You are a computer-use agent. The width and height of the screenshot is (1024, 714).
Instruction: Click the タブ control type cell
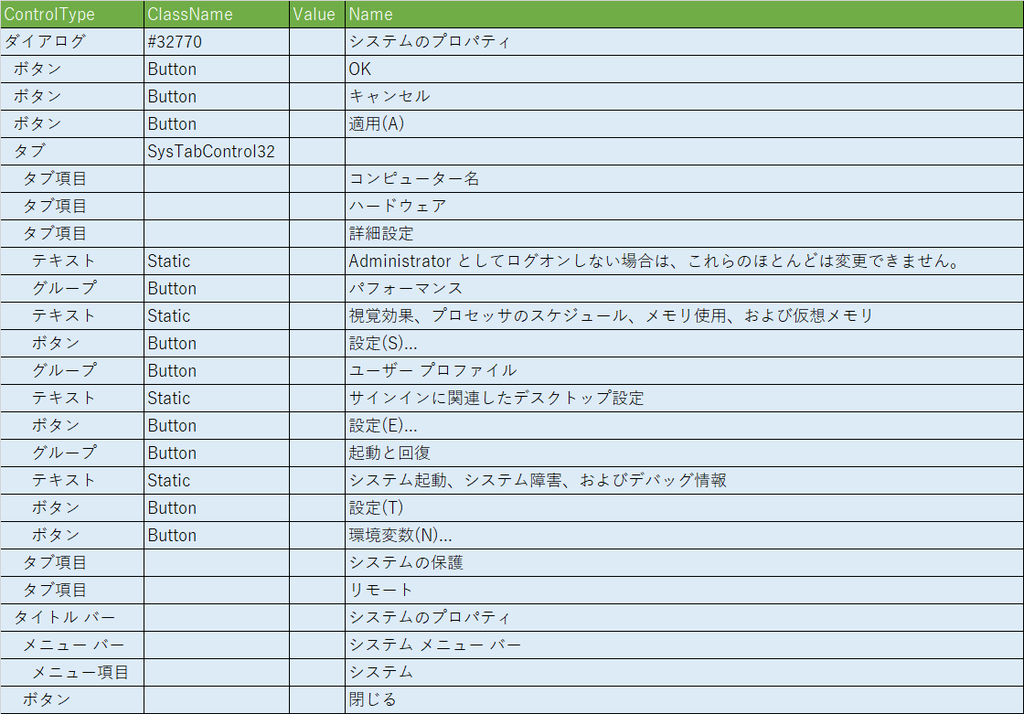point(72,152)
